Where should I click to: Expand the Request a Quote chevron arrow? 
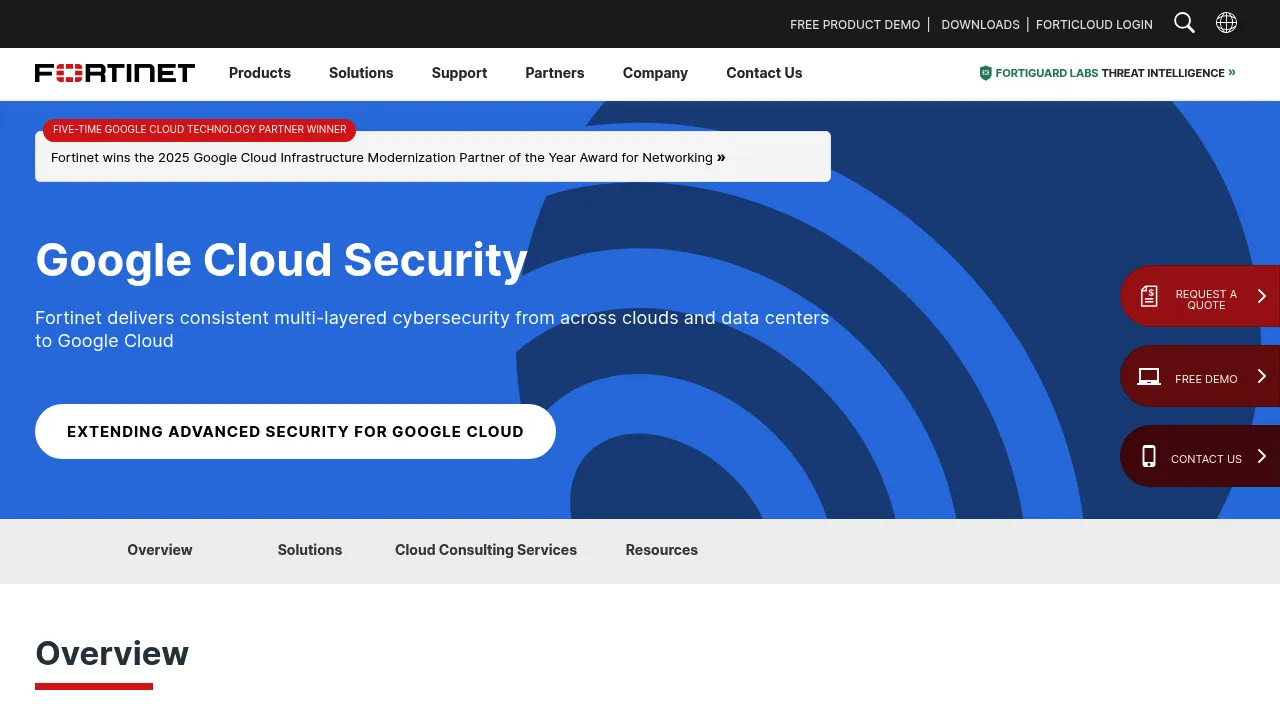point(1261,296)
